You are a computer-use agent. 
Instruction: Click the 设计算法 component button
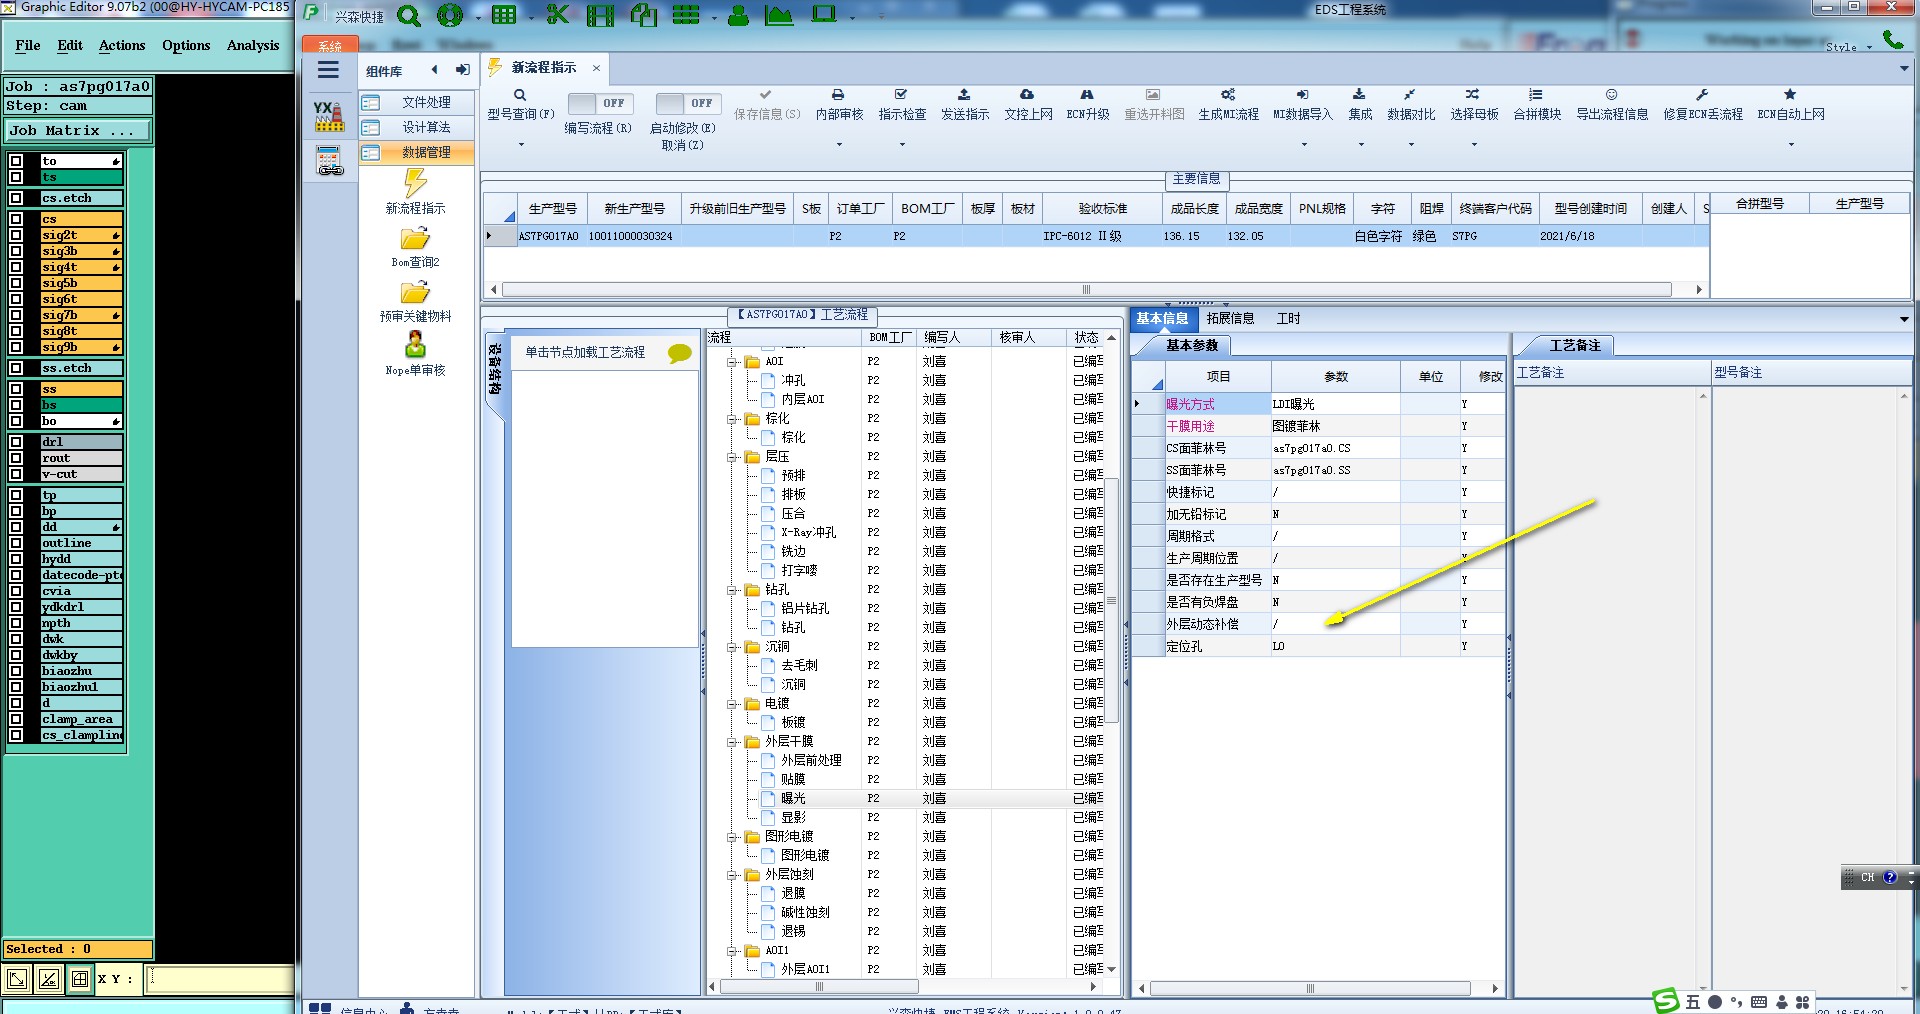coord(416,127)
